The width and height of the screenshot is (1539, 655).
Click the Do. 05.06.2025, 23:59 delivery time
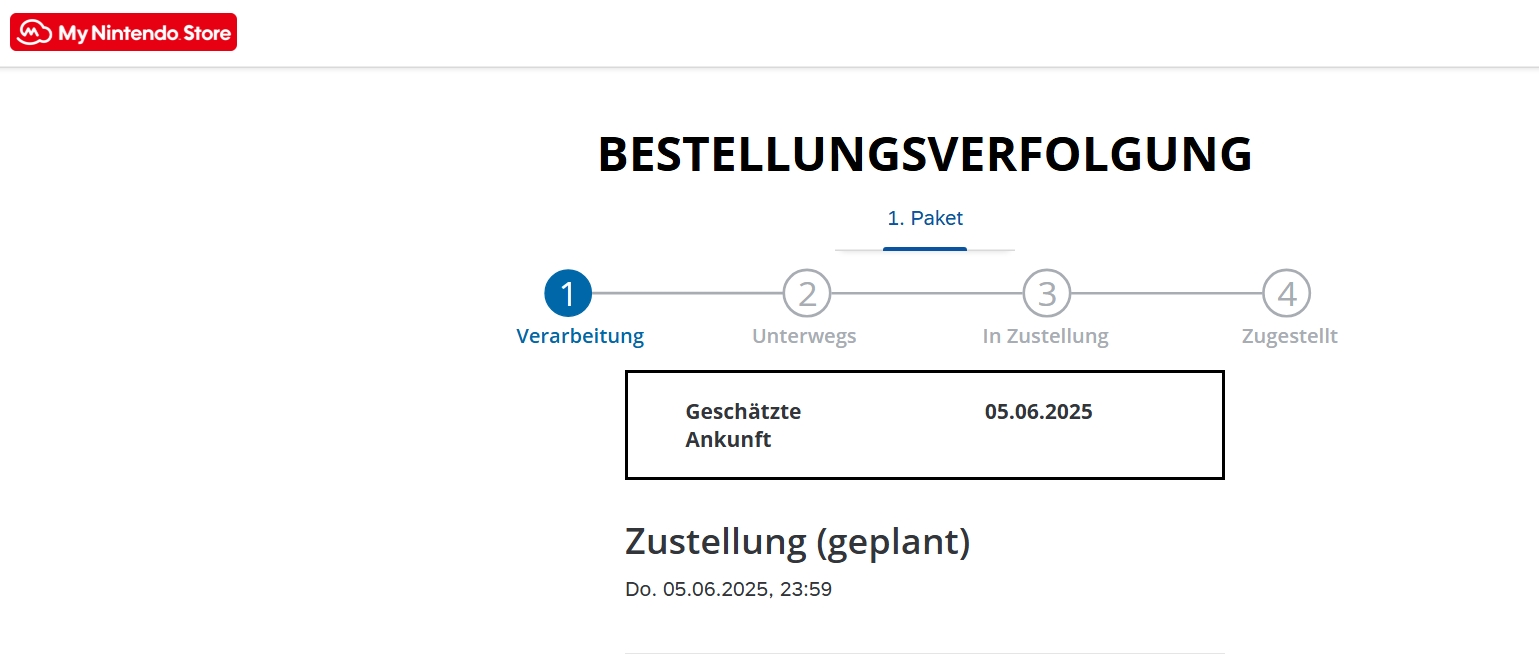pos(728,589)
